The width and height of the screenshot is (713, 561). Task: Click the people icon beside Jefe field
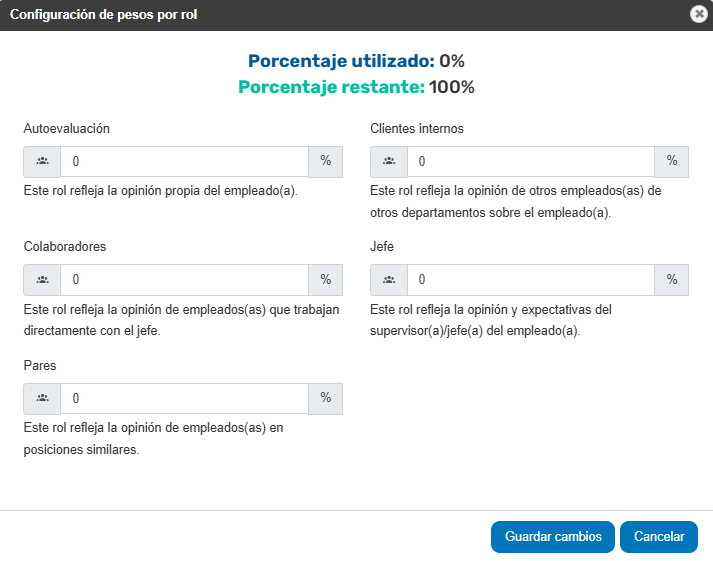389,280
